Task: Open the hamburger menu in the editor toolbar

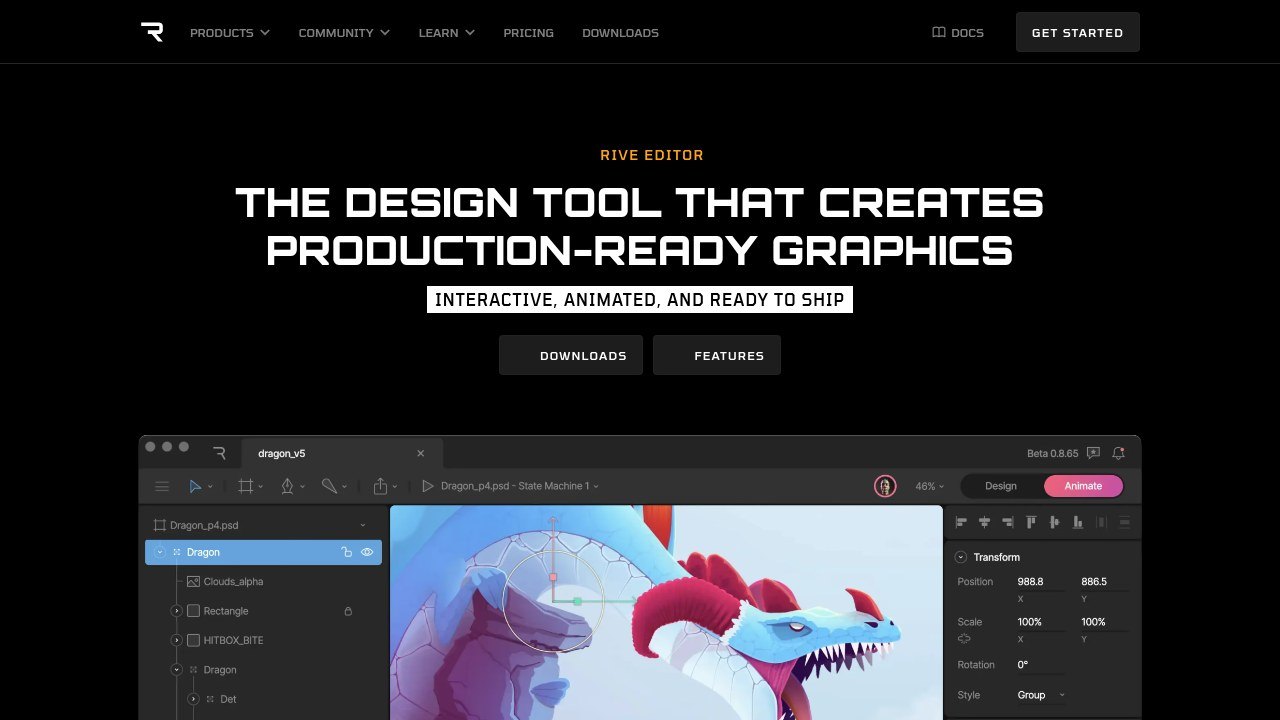Action: pos(162,486)
